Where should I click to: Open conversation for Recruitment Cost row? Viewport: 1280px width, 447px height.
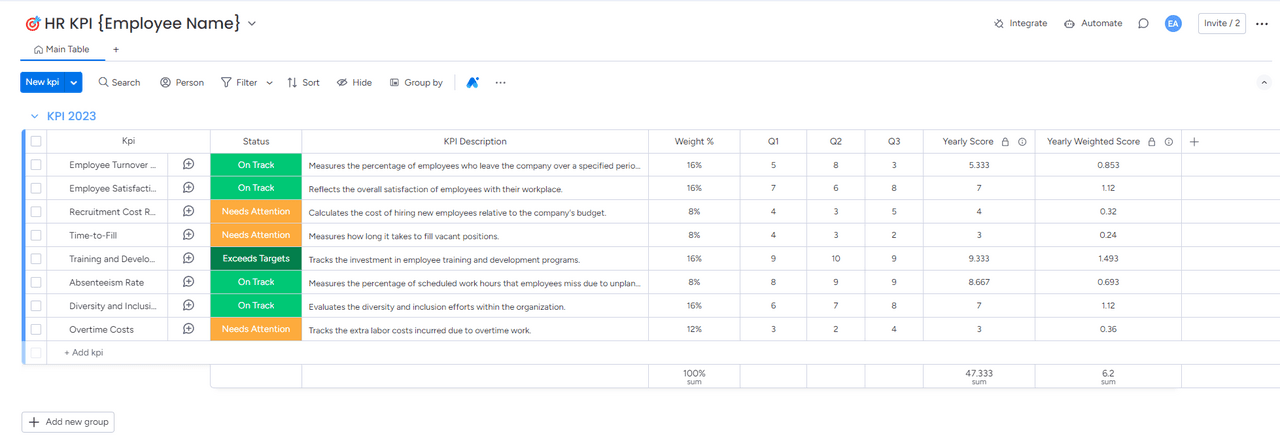tap(188, 212)
